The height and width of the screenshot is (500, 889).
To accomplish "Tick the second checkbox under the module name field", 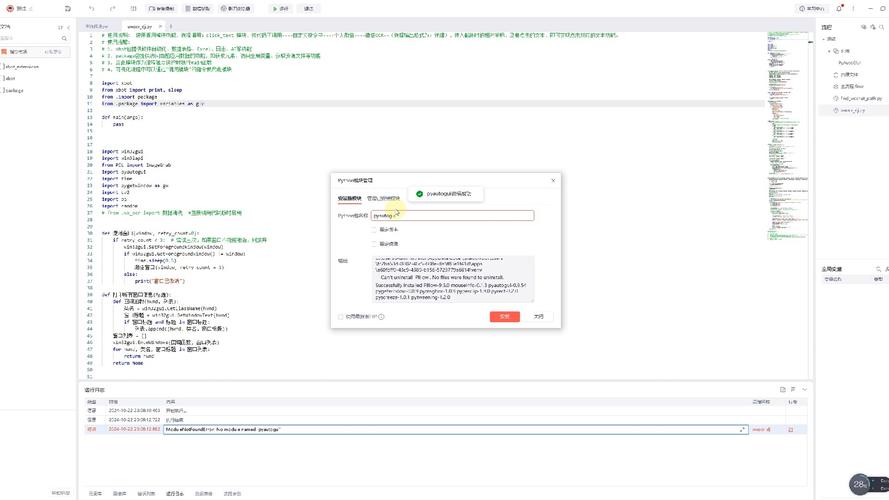I will click(374, 243).
